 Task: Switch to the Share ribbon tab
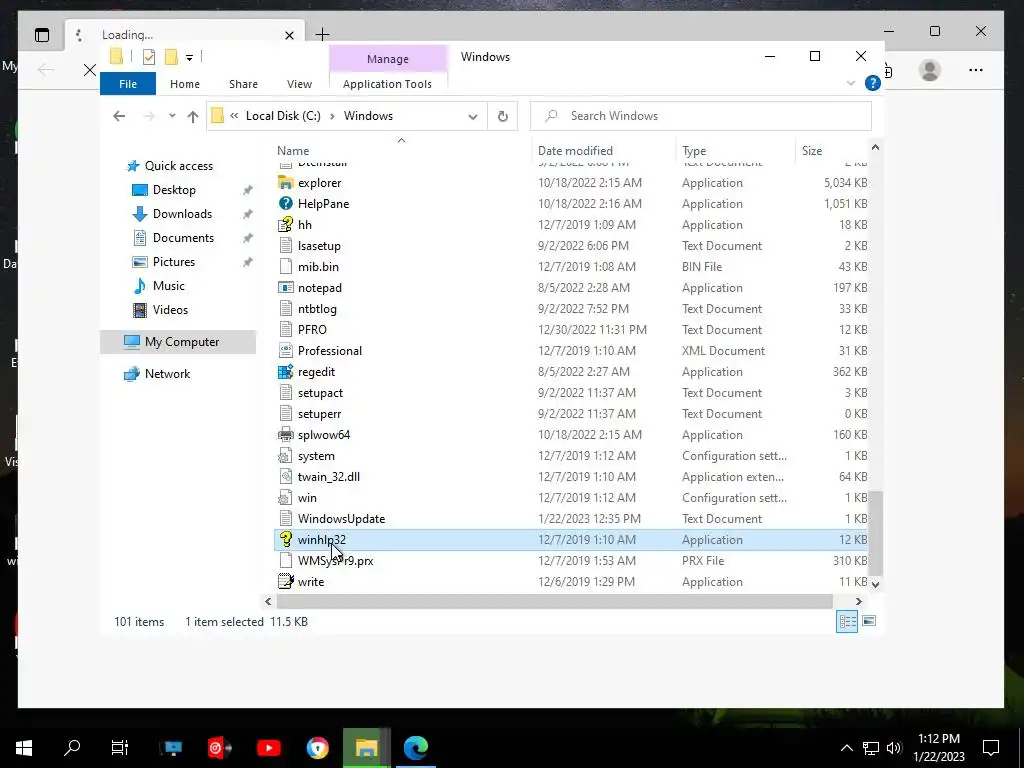tap(243, 84)
